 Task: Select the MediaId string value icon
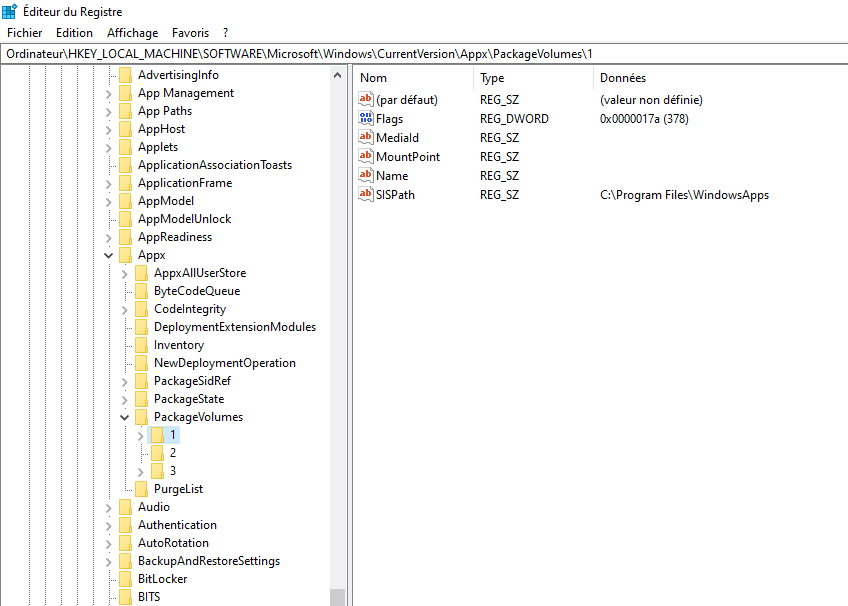(366, 137)
